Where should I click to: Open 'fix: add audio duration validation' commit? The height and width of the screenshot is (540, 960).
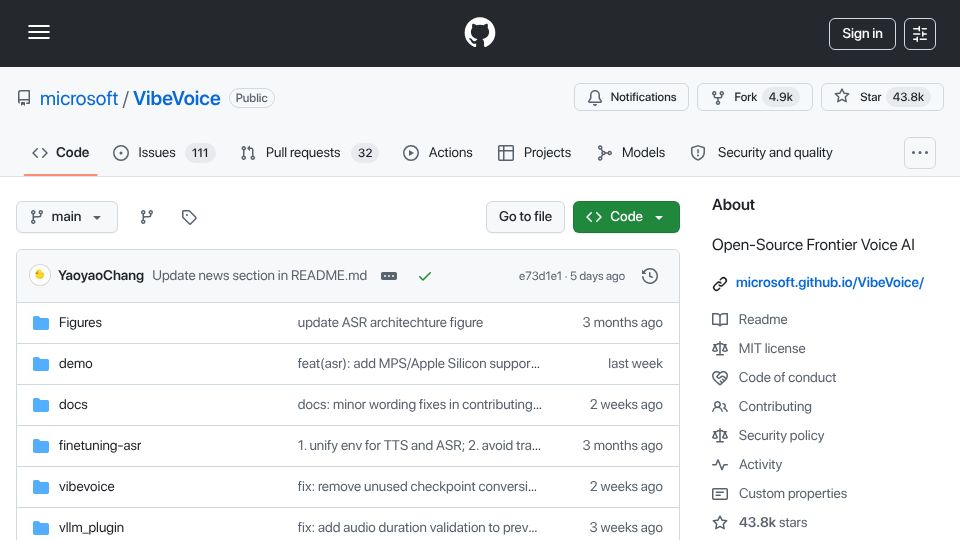click(x=417, y=528)
